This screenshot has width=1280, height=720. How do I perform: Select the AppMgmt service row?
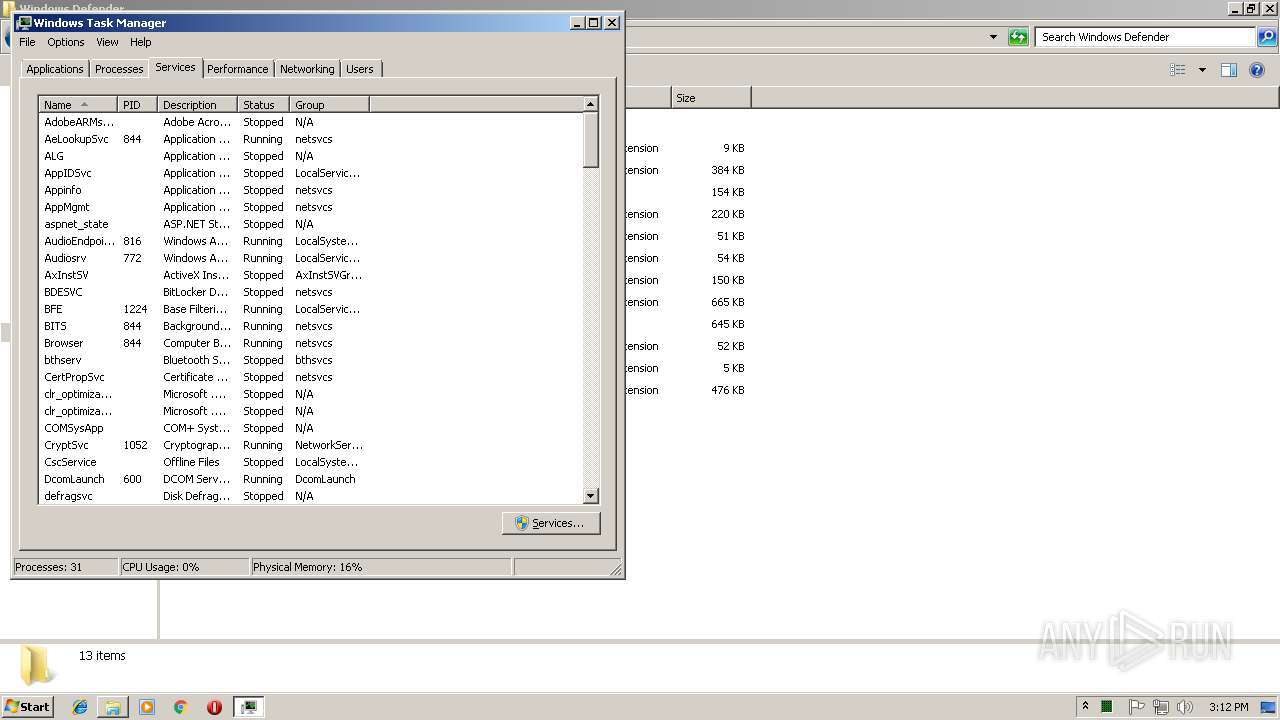[310, 207]
